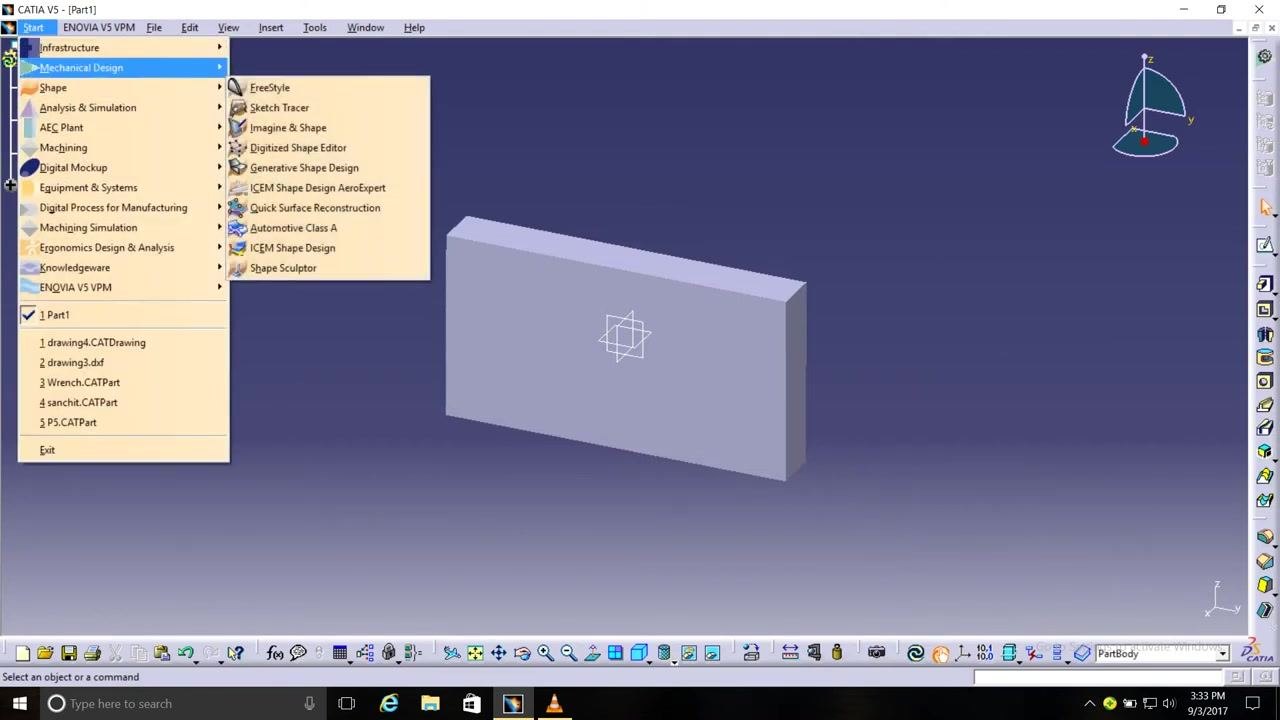Screen dimensions: 1280x720
Task: Open recent file Wrench.CATPart
Action: 124,383
